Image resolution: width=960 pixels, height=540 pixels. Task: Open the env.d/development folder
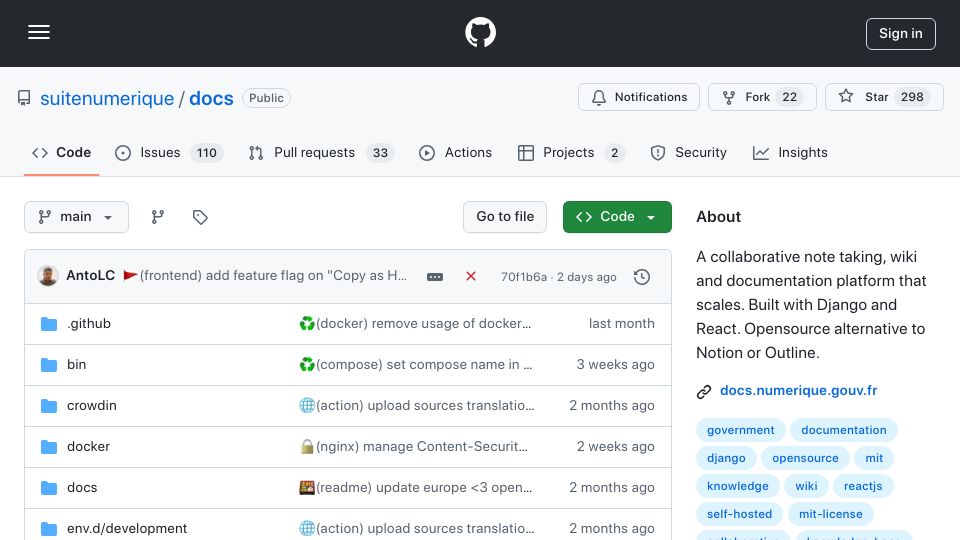[127, 528]
